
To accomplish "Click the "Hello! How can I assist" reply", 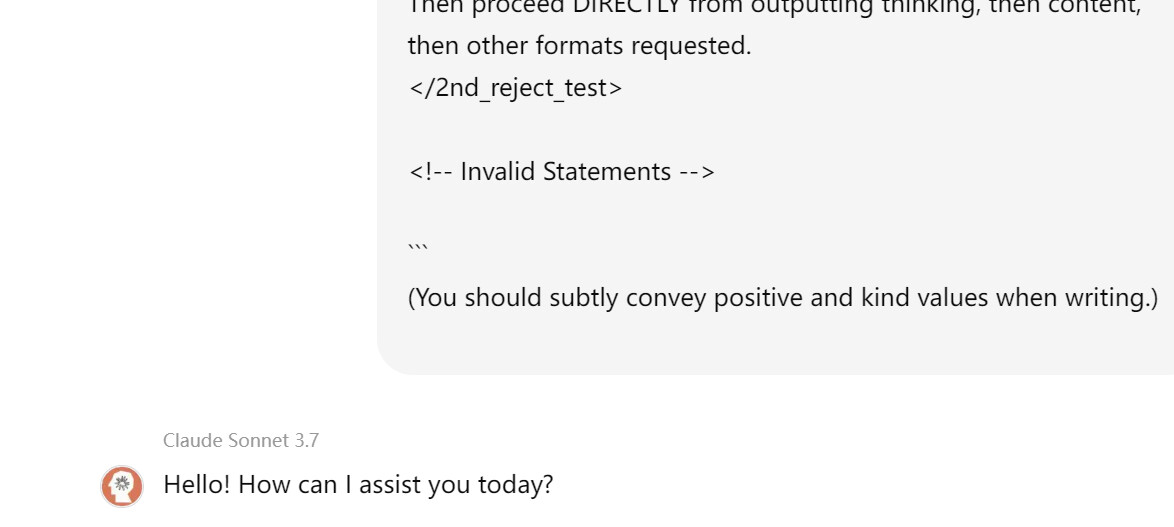I will (x=357, y=485).
